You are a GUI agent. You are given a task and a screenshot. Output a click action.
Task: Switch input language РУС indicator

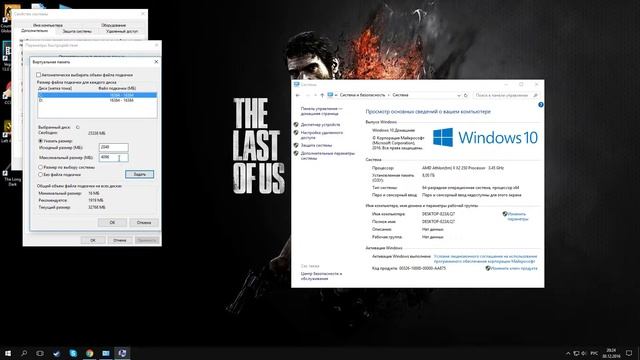[594, 353]
